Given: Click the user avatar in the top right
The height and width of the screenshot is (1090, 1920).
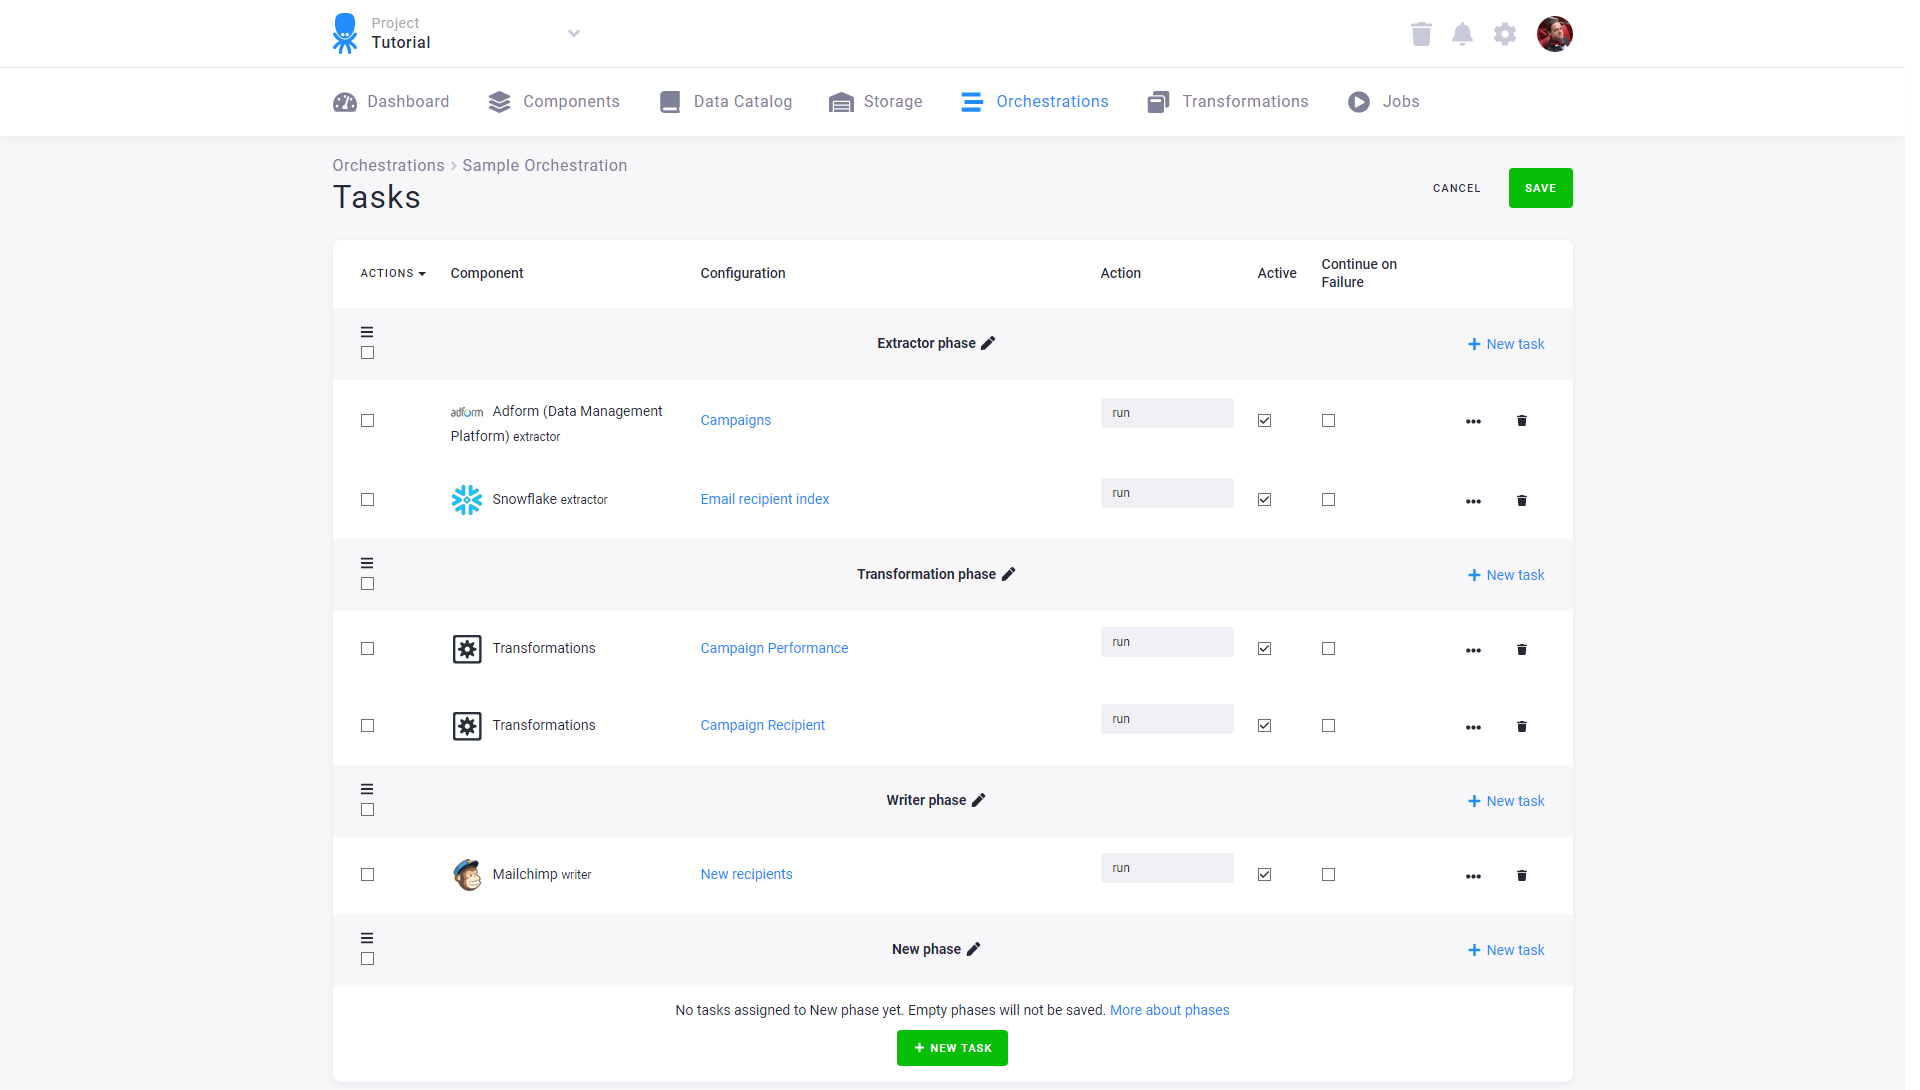Looking at the screenshot, I should [x=1554, y=33].
